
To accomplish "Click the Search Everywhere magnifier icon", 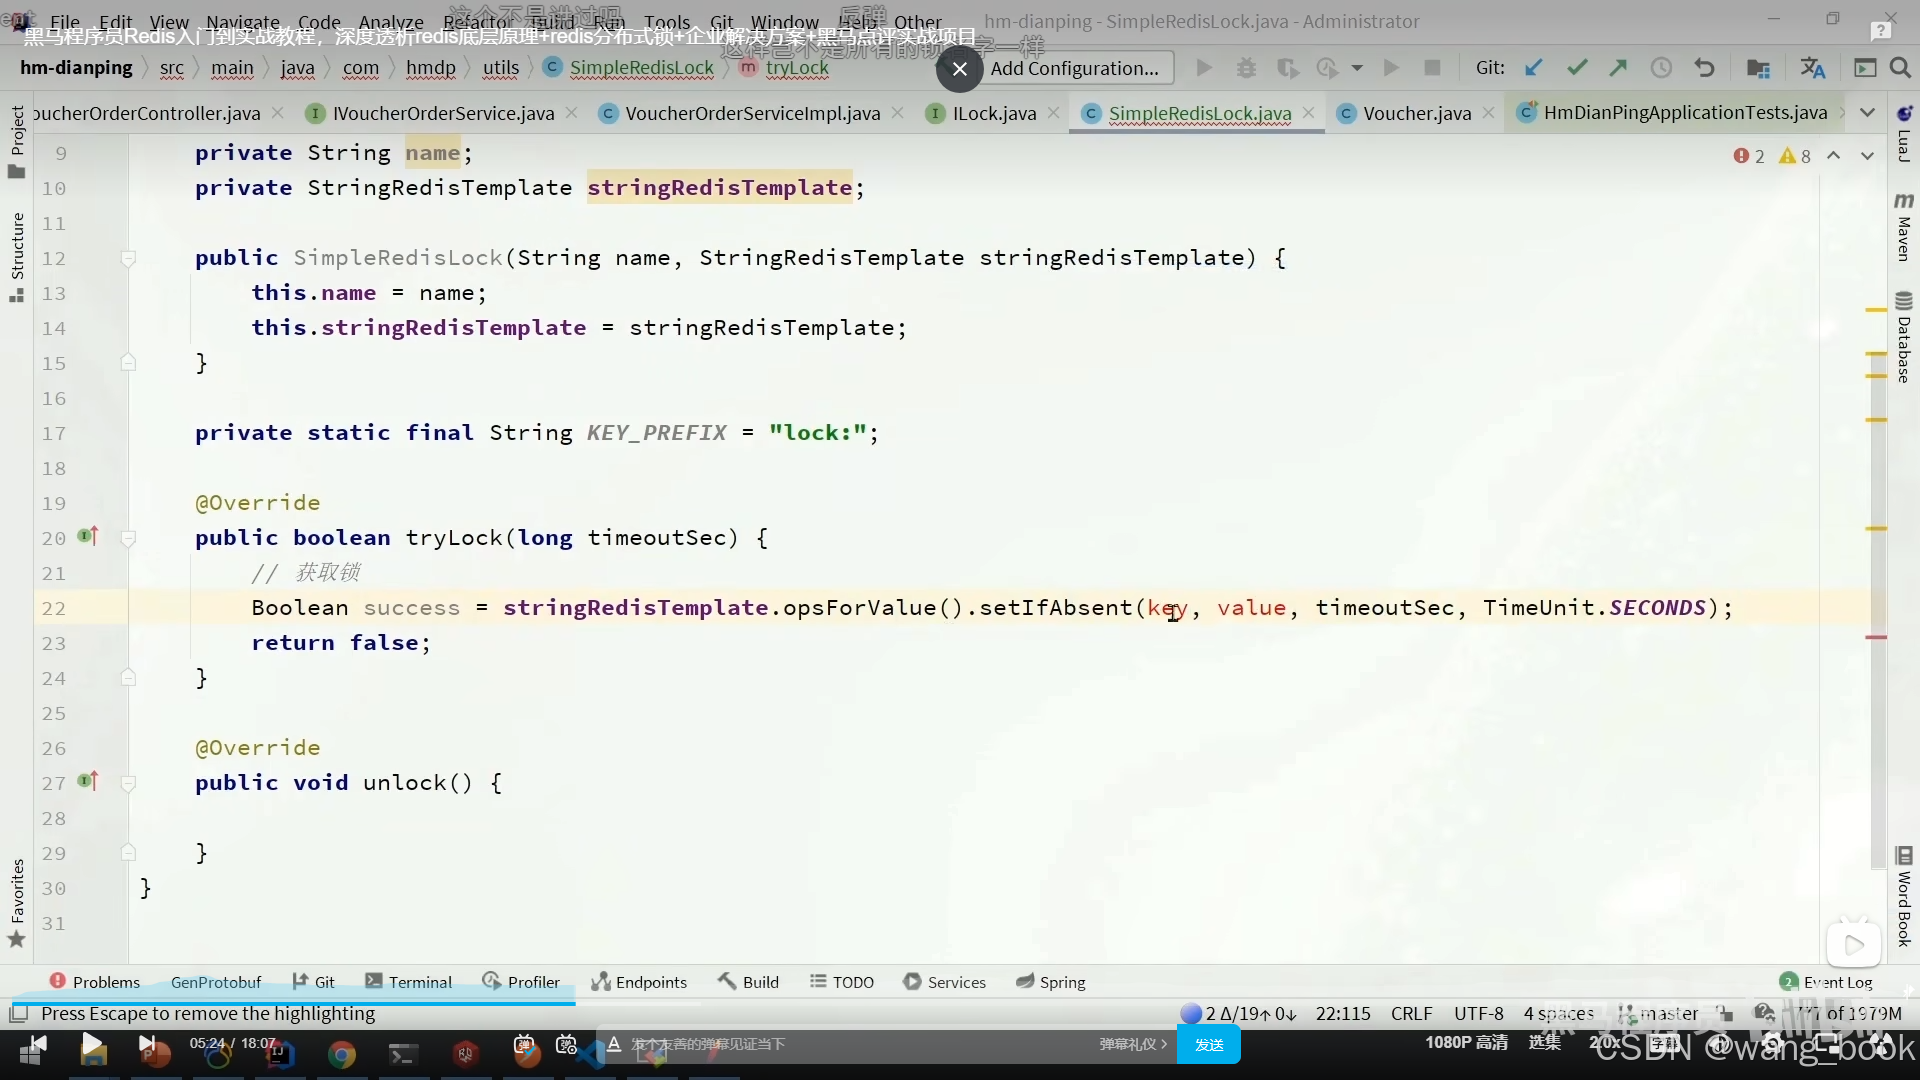I will [x=1900, y=68].
